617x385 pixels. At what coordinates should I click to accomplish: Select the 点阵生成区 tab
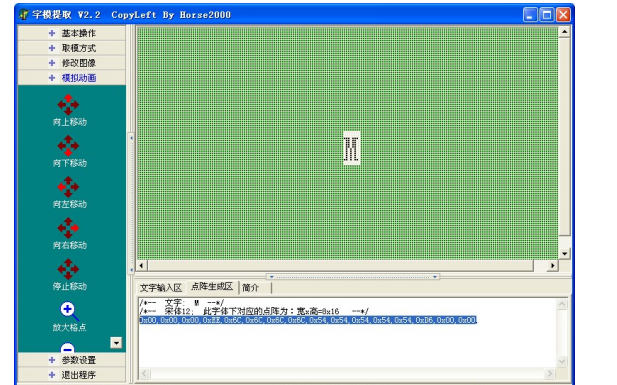pyautogui.click(x=212, y=287)
